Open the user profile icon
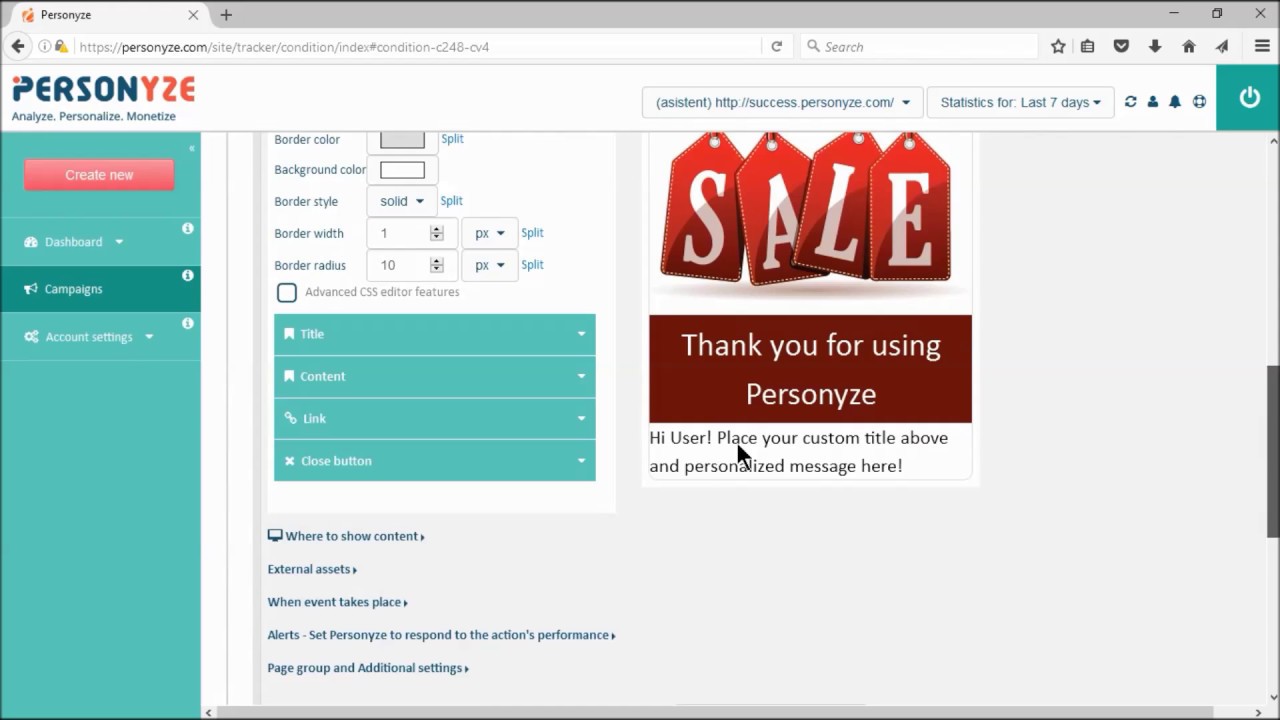The width and height of the screenshot is (1280, 720). [1153, 102]
